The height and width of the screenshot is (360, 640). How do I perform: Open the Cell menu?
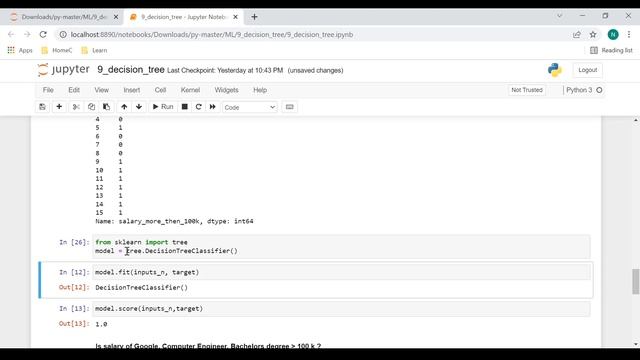(160, 90)
